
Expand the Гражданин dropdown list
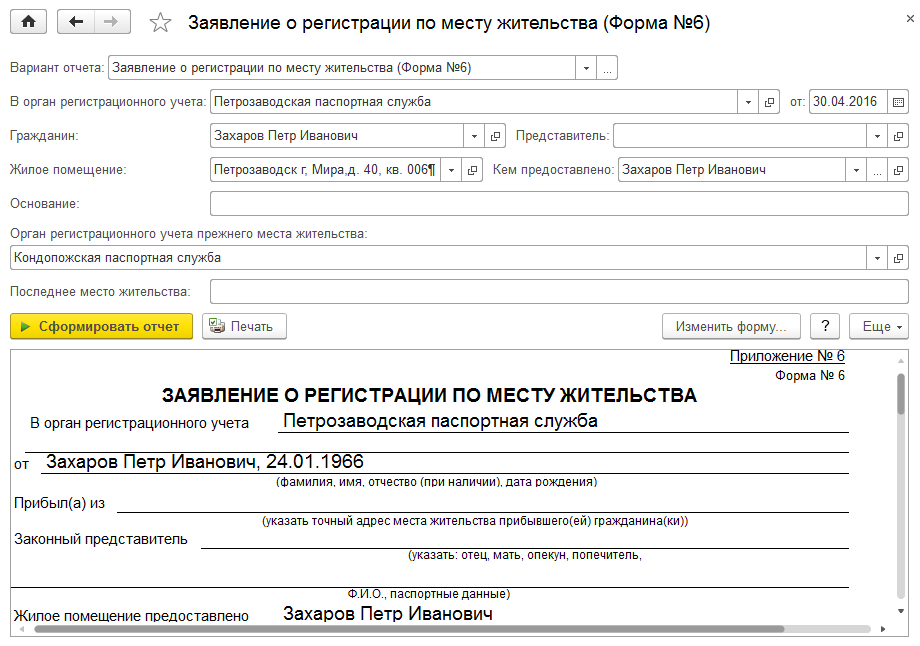point(473,136)
